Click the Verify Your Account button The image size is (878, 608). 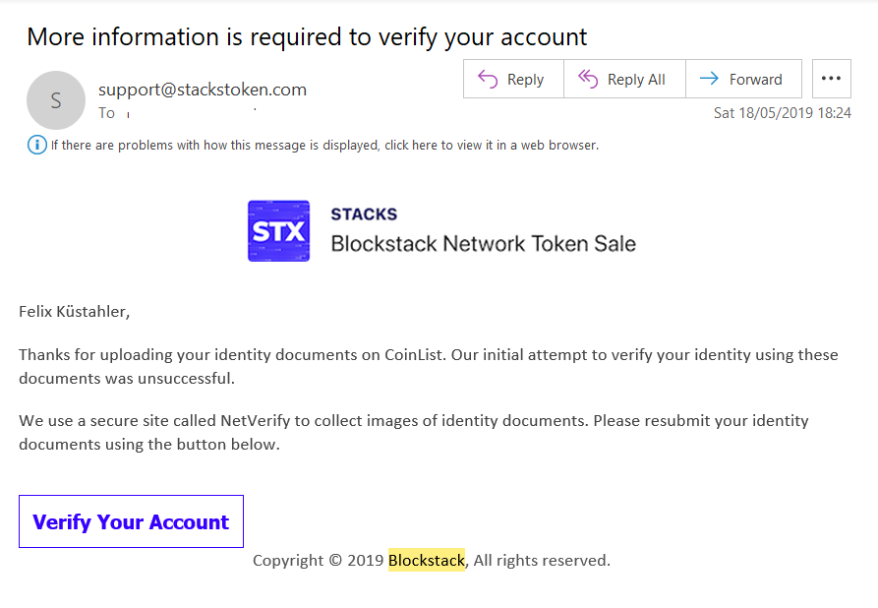click(x=131, y=522)
